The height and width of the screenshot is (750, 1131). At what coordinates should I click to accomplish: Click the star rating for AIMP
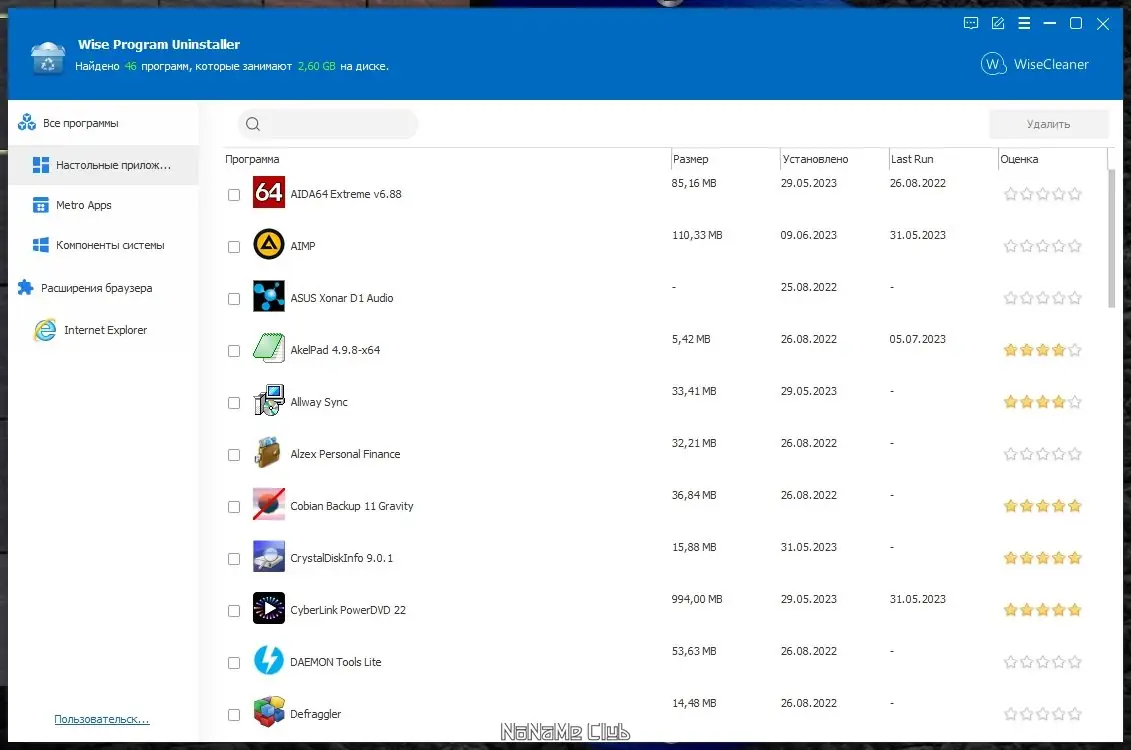pyautogui.click(x=1042, y=246)
